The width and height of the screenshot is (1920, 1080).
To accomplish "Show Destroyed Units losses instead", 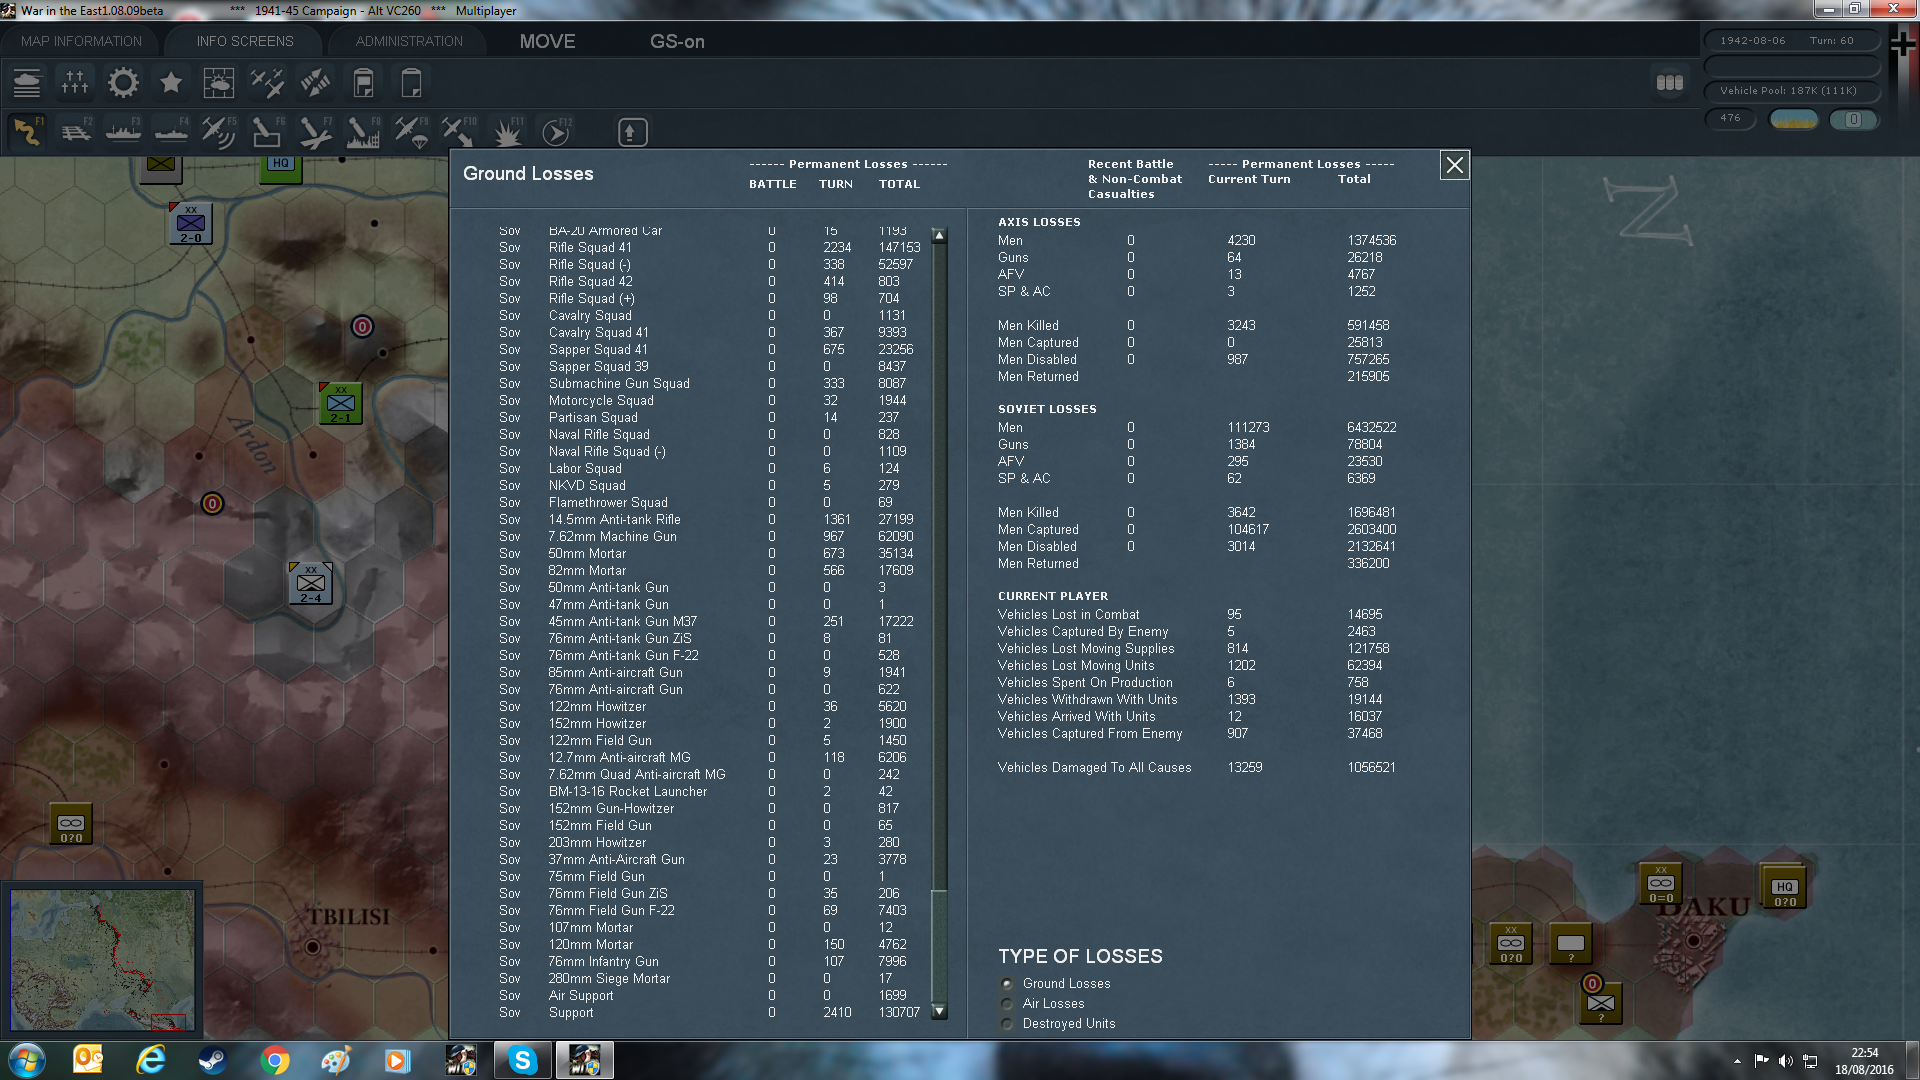I will coord(1006,1023).
